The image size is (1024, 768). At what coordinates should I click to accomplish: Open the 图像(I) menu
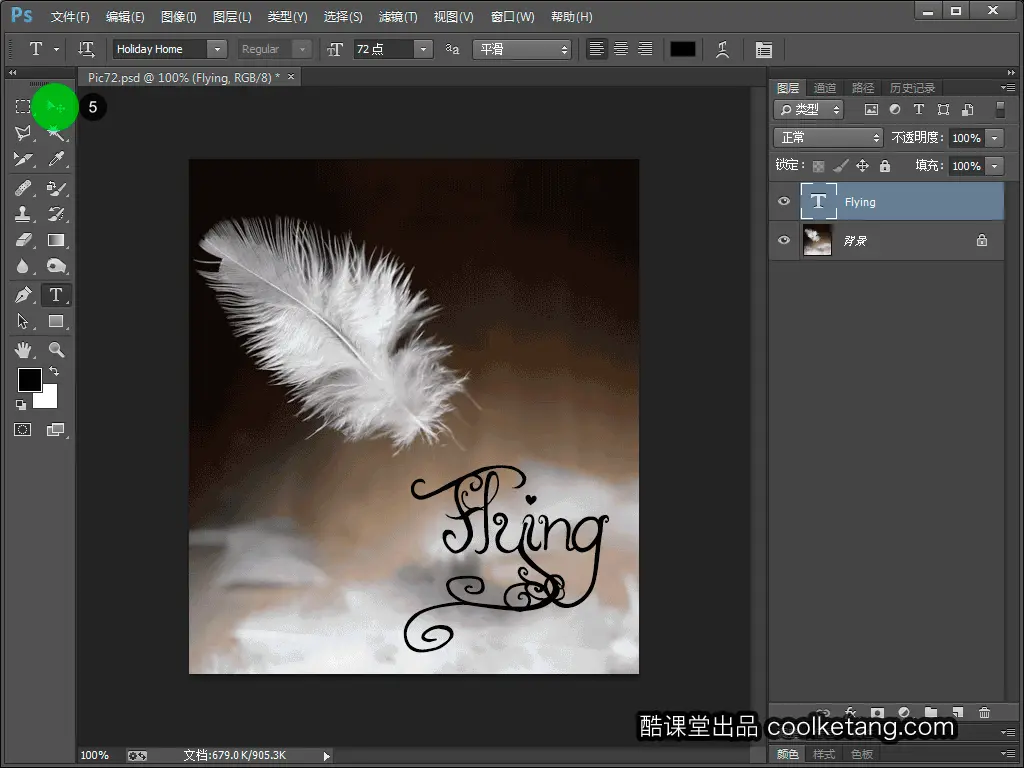pyautogui.click(x=178, y=16)
